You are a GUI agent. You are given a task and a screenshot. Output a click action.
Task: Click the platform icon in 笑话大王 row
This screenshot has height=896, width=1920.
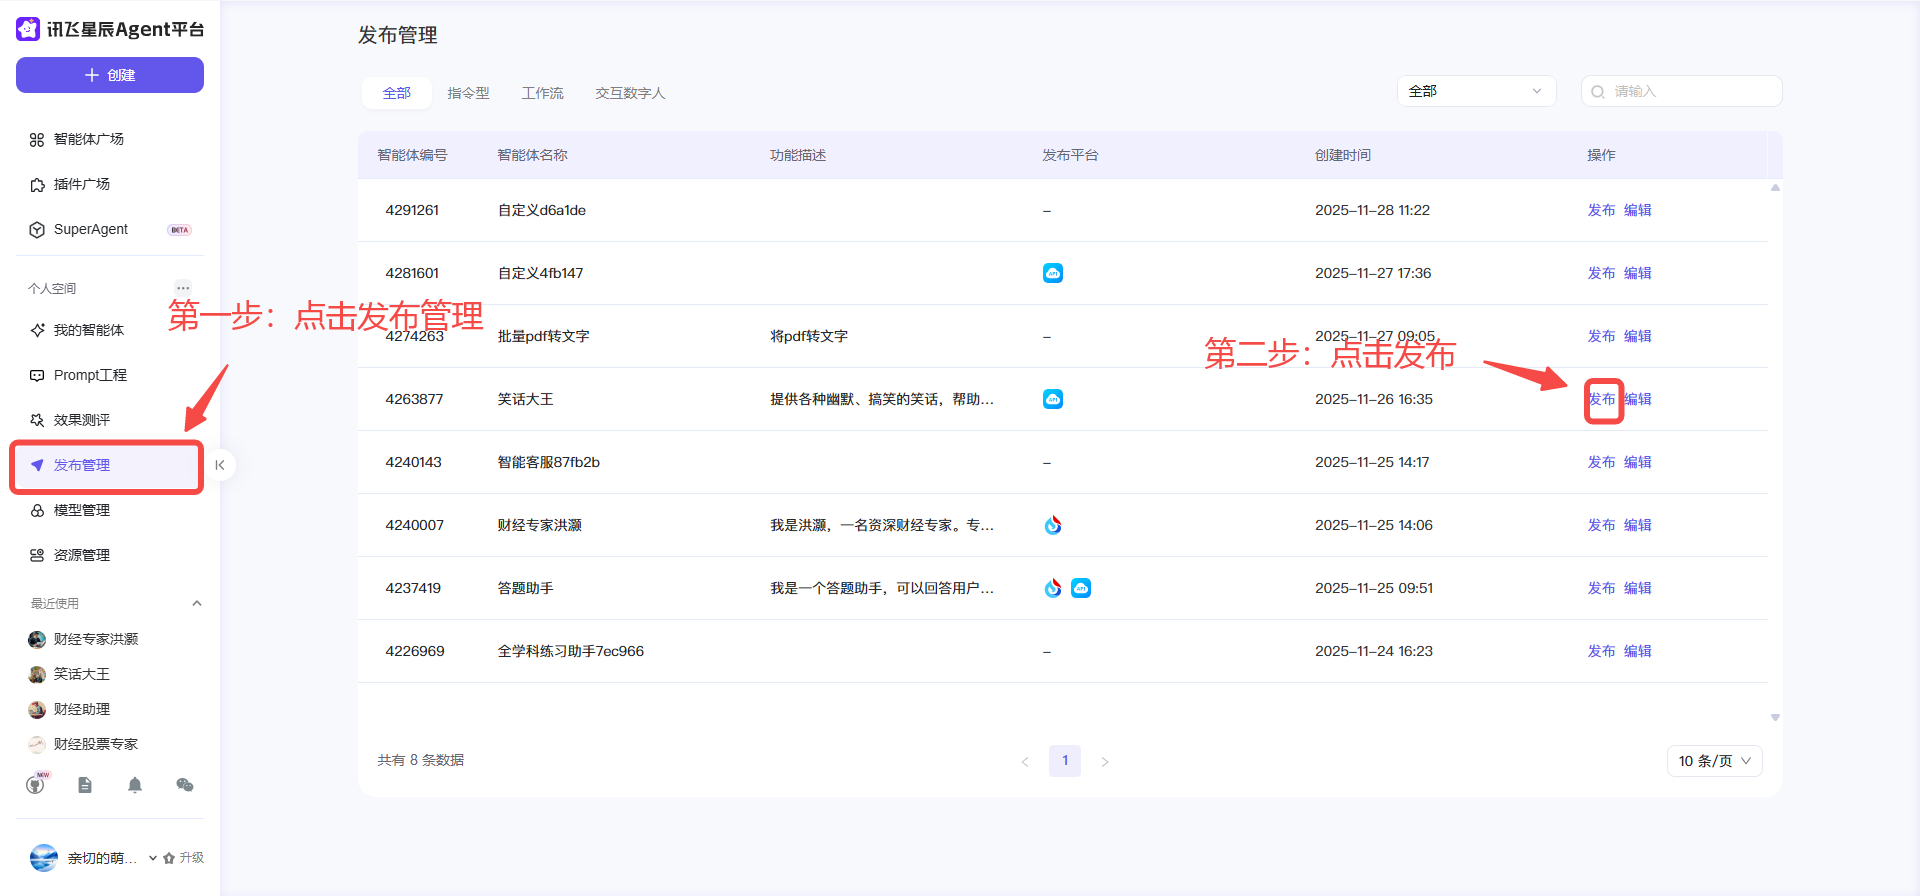click(1053, 399)
